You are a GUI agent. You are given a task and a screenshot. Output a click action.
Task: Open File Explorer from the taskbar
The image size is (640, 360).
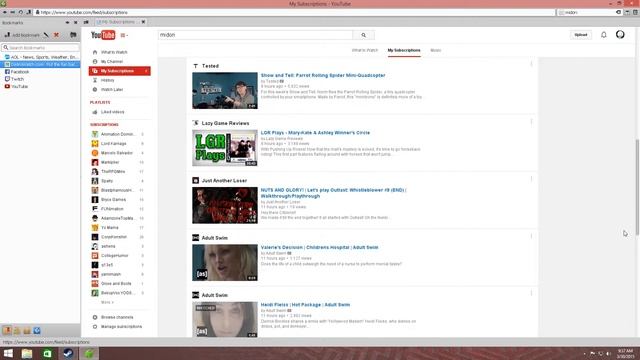(x=27, y=353)
